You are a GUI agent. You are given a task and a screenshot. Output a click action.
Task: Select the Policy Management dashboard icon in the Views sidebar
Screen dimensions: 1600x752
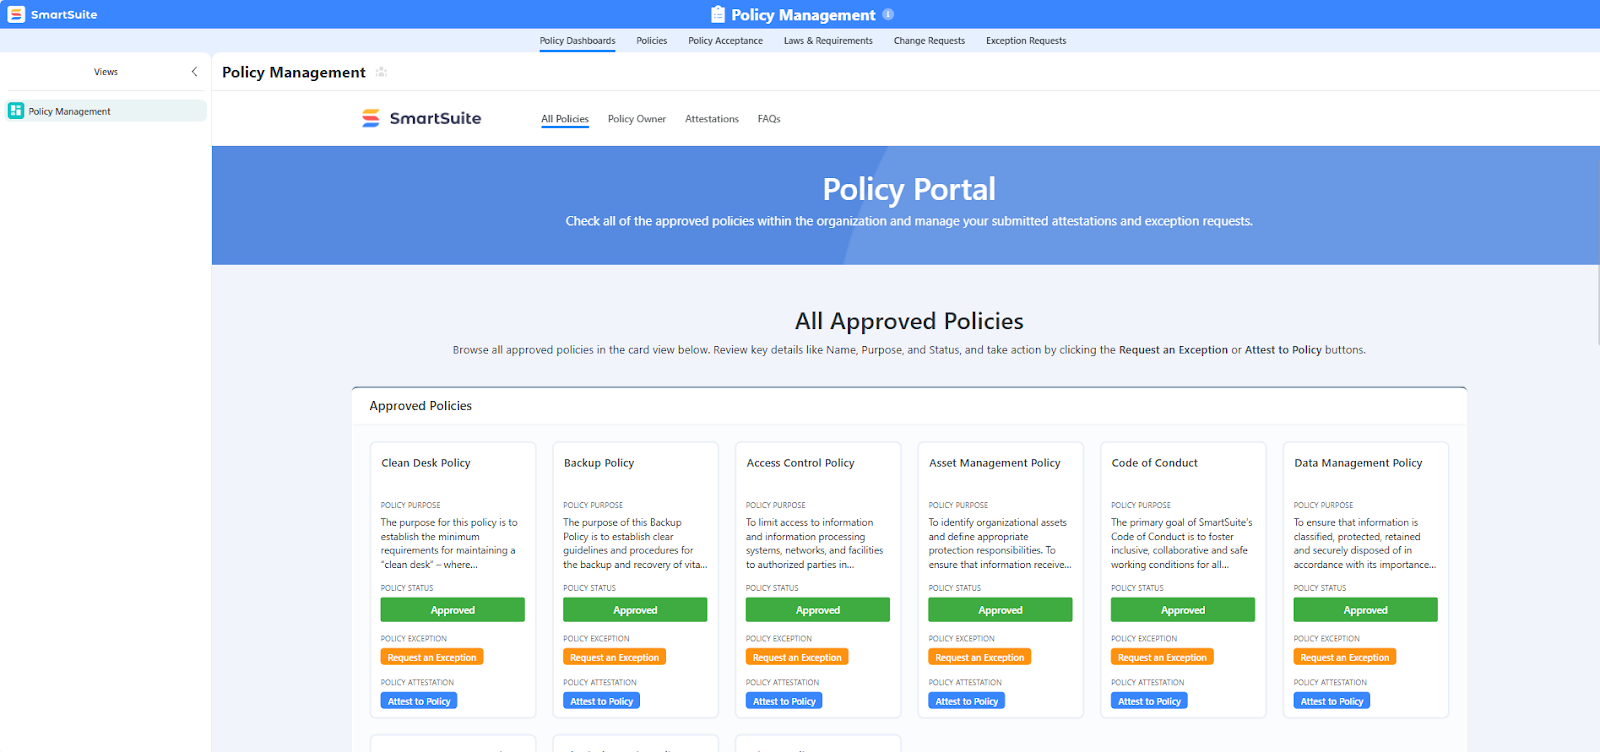[16, 111]
